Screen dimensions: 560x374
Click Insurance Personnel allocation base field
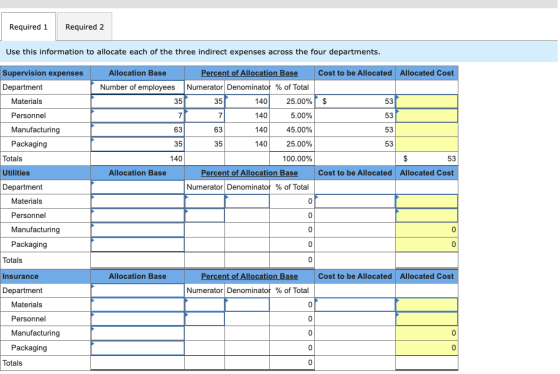click(138, 319)
